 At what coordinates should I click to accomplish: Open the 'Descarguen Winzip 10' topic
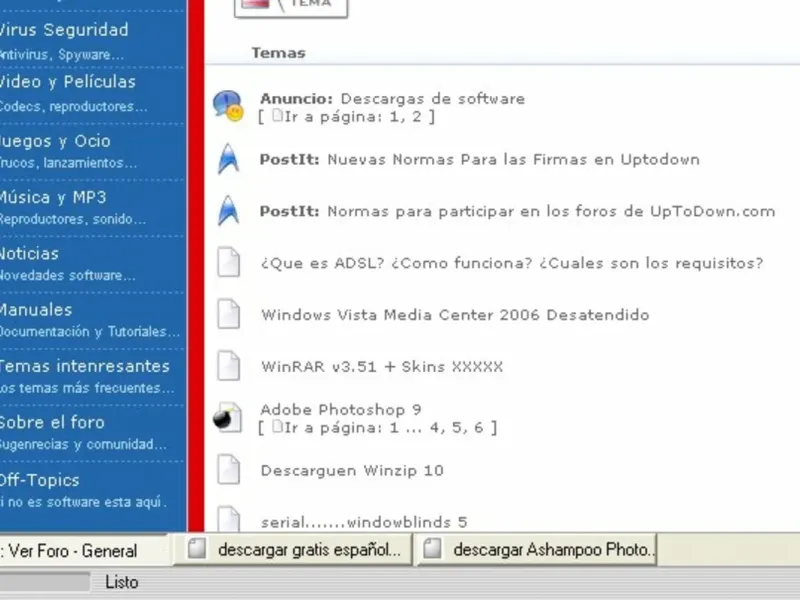352,470
